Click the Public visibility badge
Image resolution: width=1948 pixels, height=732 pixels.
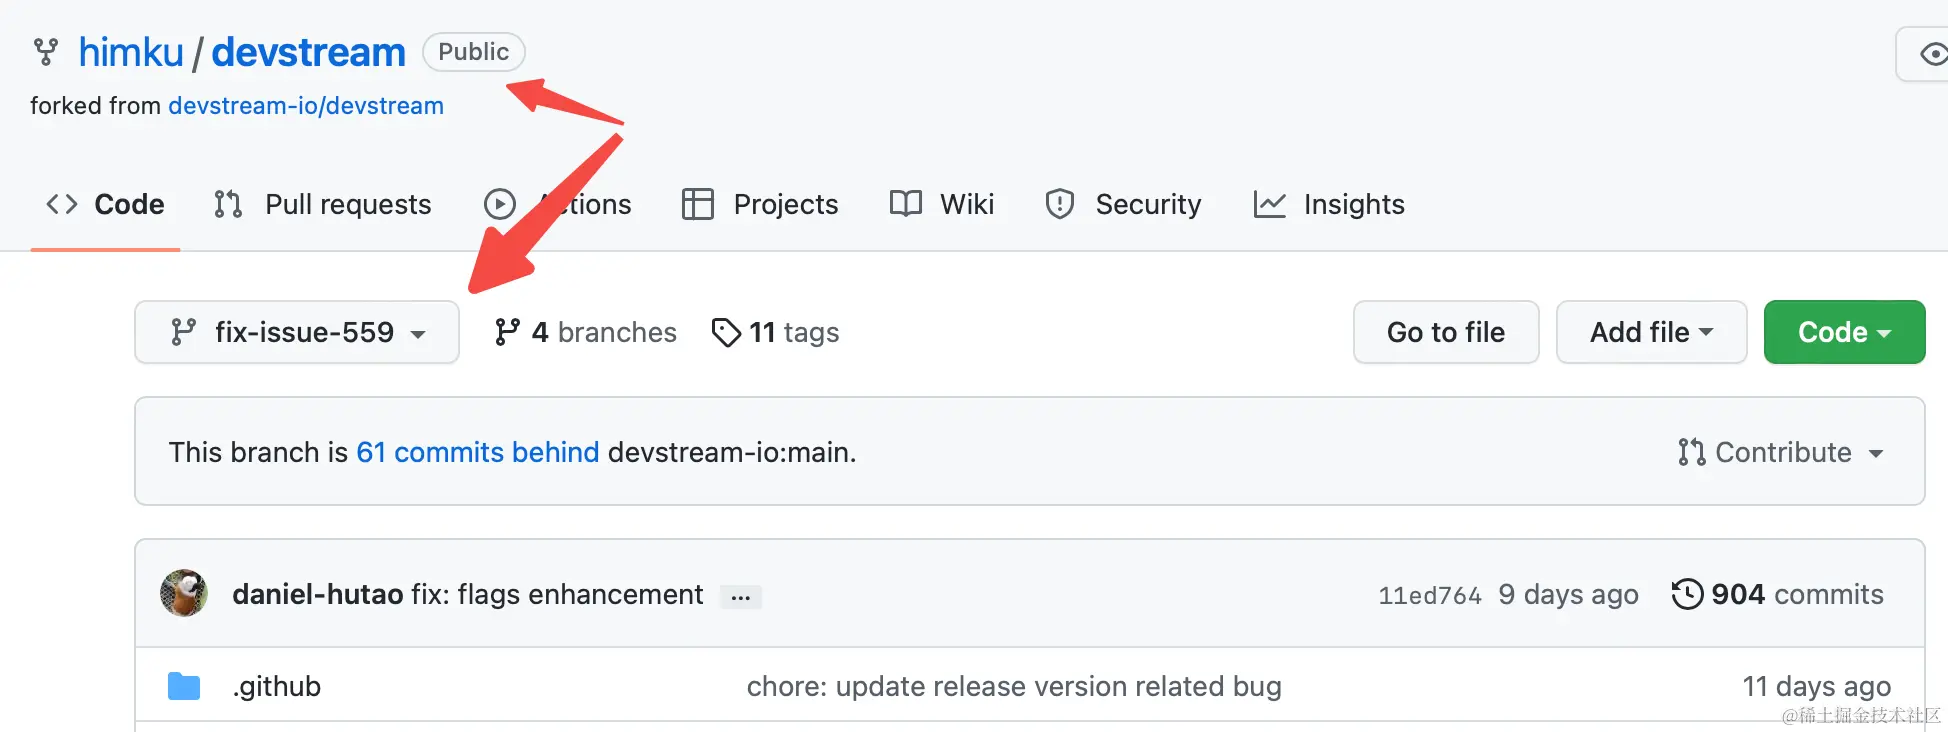point(474,52)
